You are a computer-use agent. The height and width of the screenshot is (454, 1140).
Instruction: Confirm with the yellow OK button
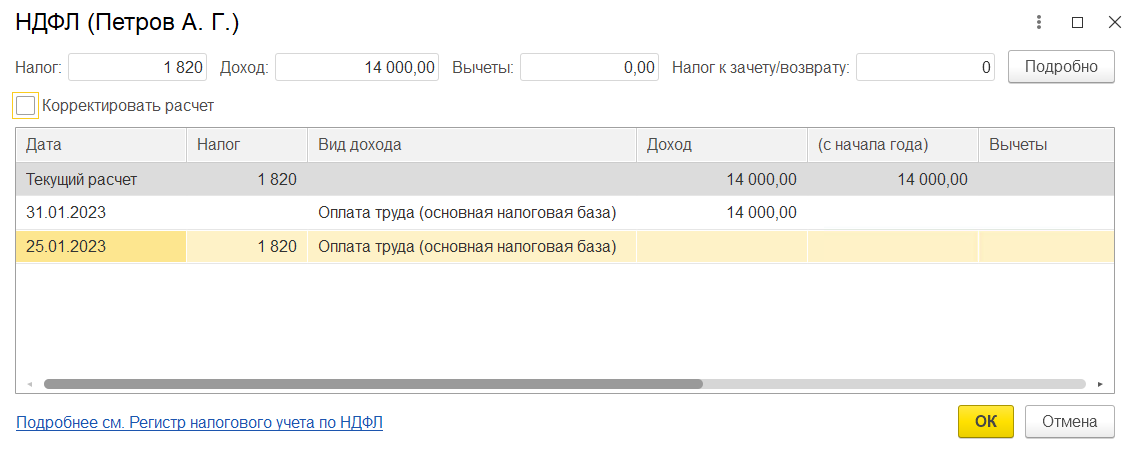(985, 422)
